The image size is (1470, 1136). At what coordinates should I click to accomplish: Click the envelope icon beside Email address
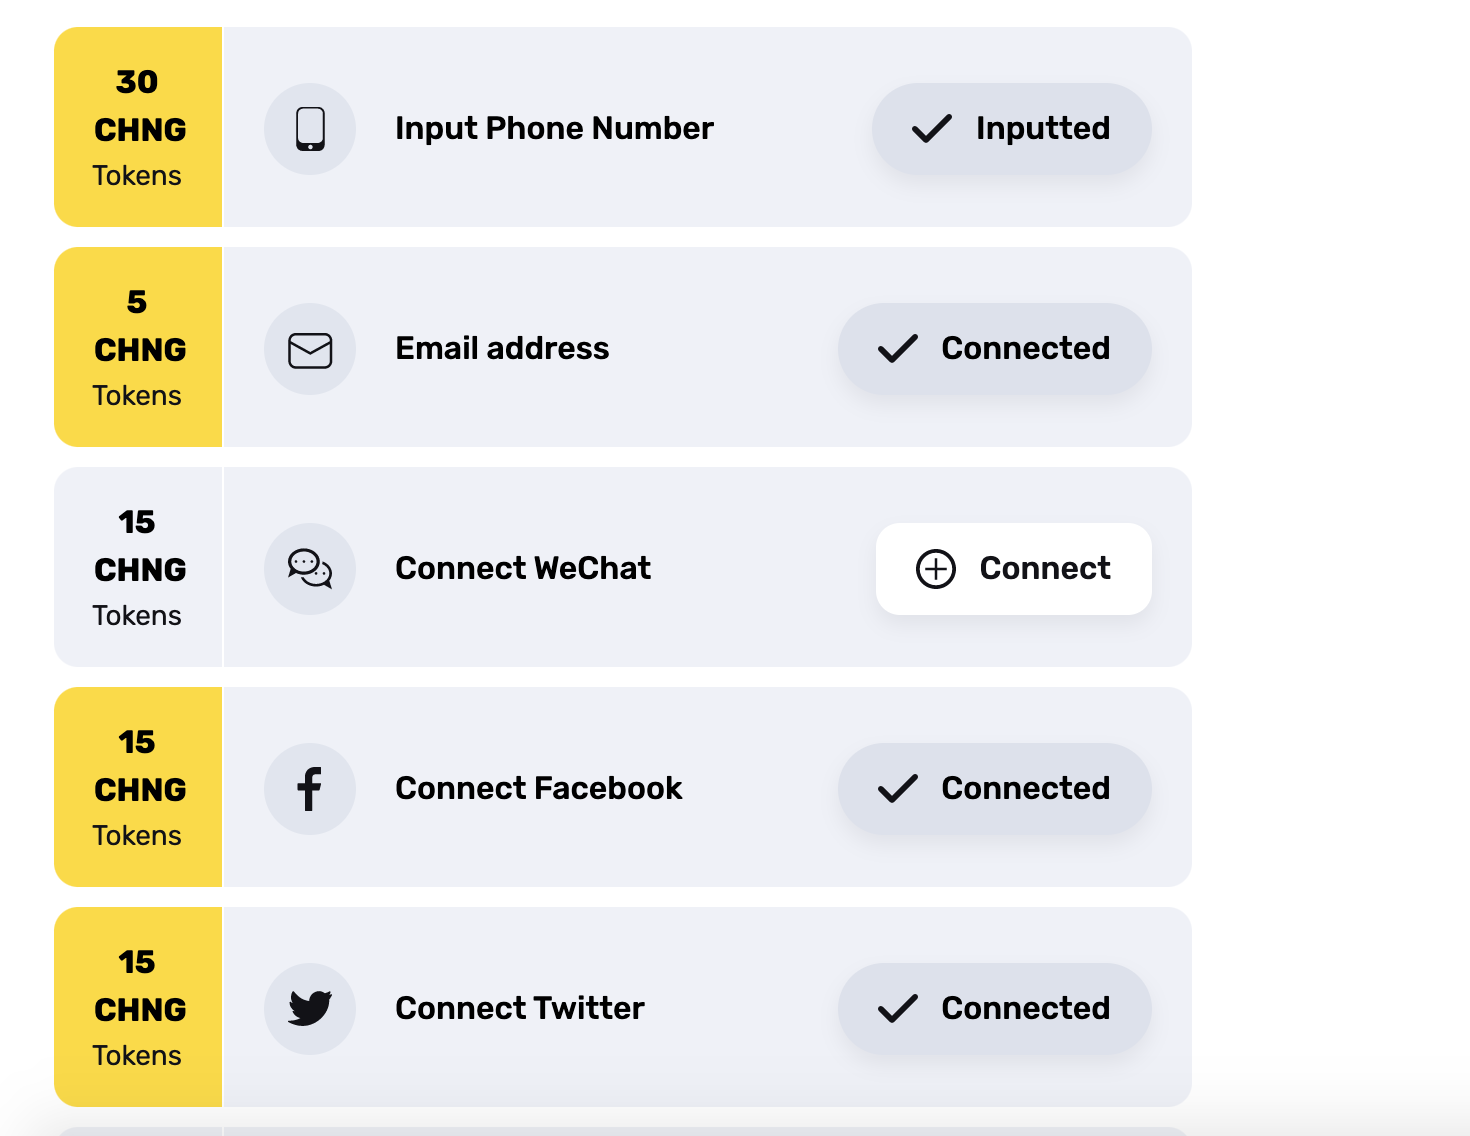[310, 350]
